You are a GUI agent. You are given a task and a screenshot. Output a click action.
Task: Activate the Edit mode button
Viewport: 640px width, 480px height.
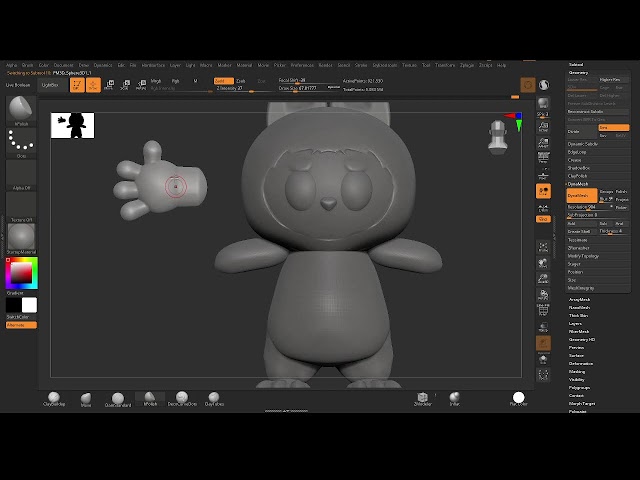(77, 85)
